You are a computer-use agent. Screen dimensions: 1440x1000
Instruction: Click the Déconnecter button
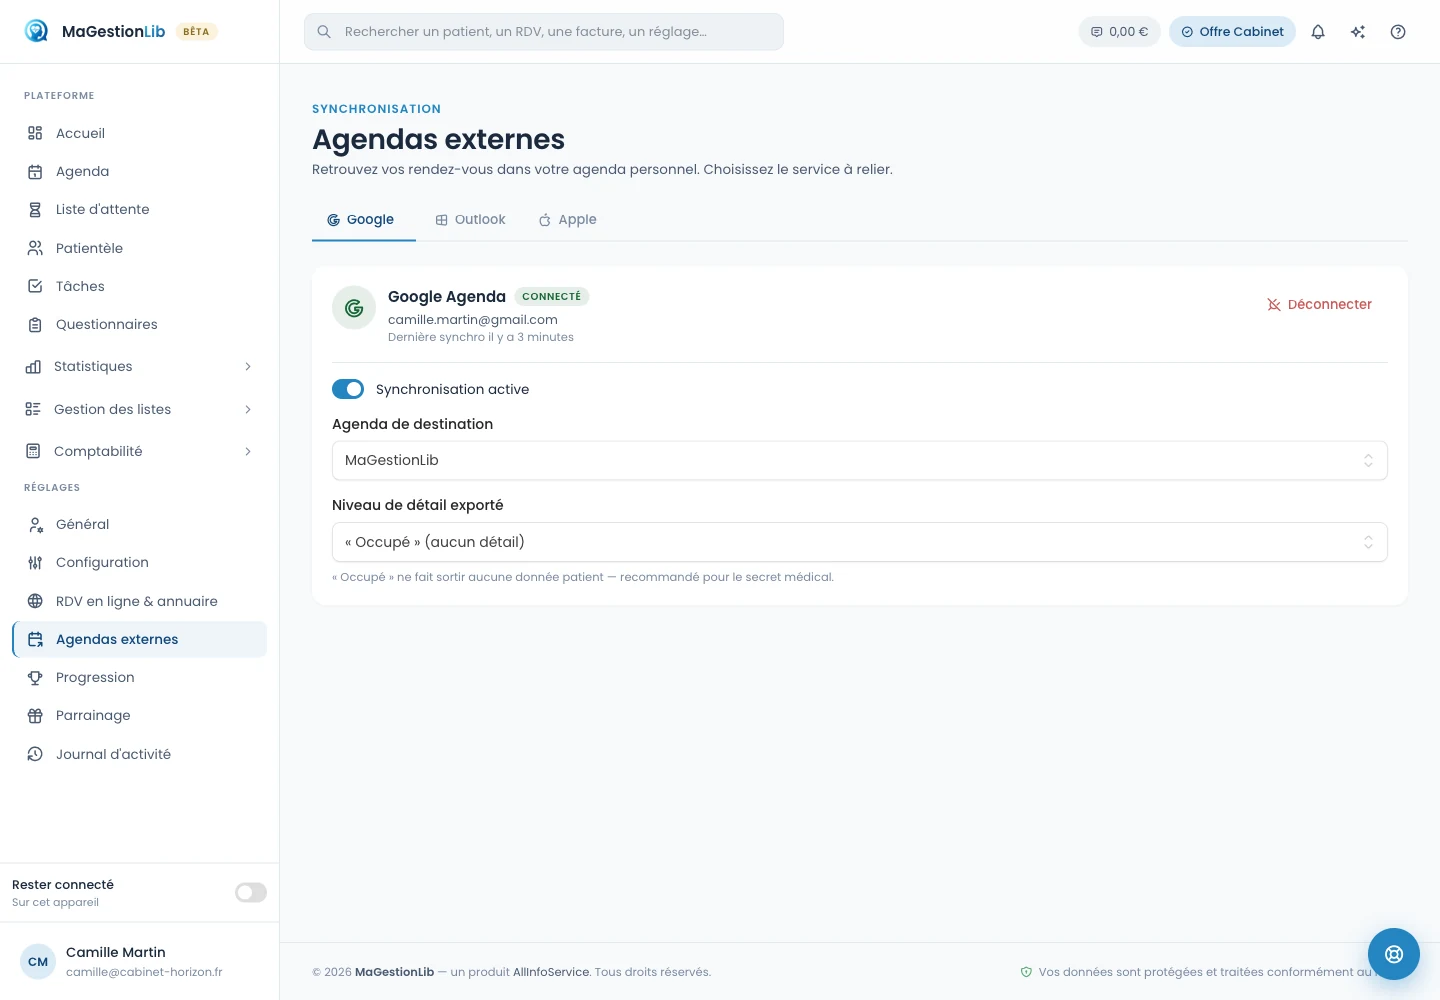(x=1319, y=305)
